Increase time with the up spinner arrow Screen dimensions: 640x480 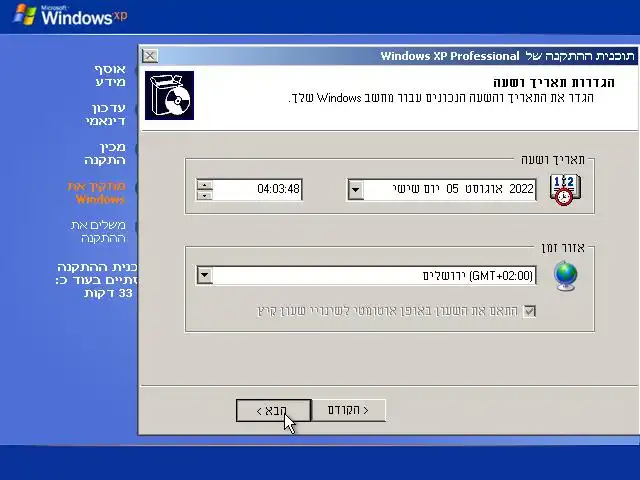204,185
